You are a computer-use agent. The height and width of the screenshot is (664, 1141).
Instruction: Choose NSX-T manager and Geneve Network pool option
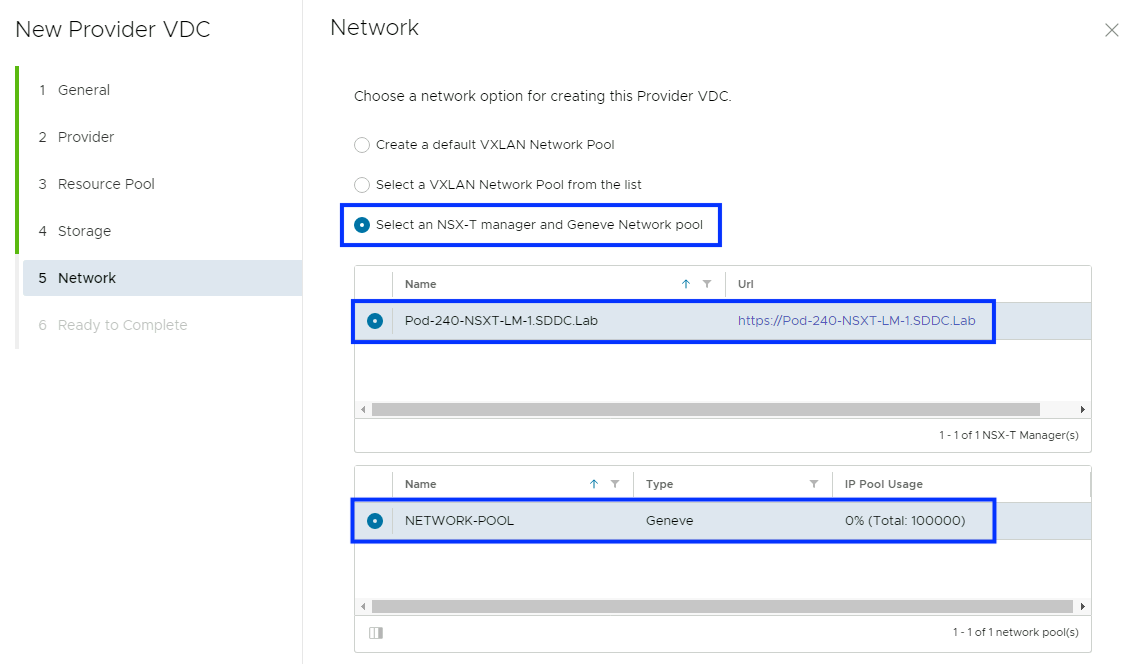click(362, 225)
